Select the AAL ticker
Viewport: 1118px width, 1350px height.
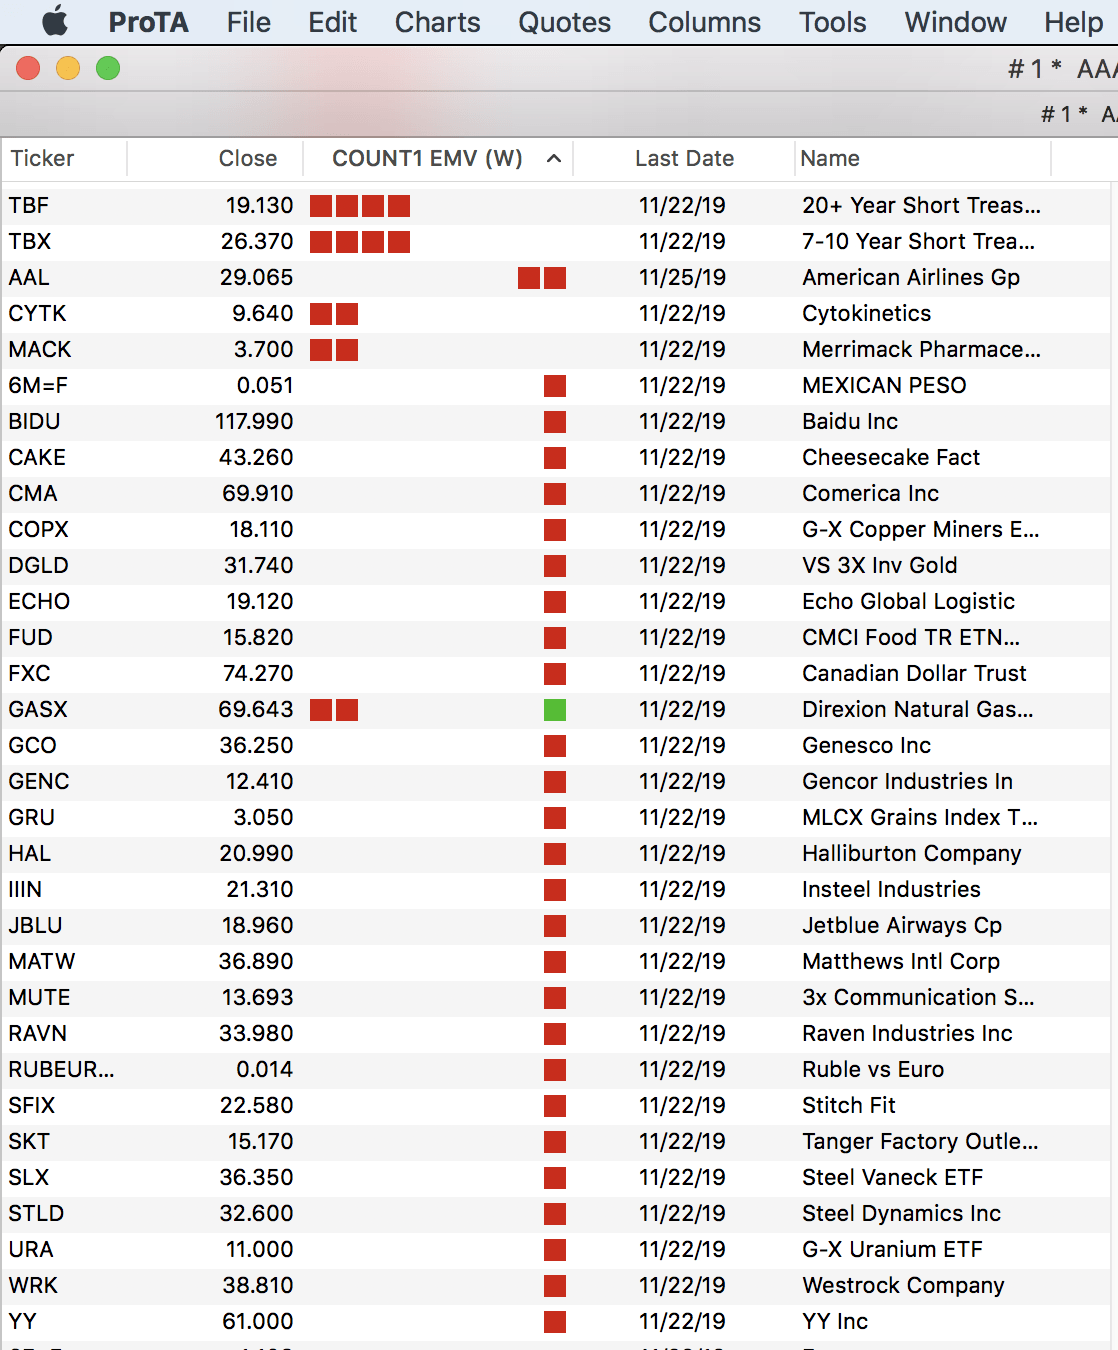(x=29, y=278)
